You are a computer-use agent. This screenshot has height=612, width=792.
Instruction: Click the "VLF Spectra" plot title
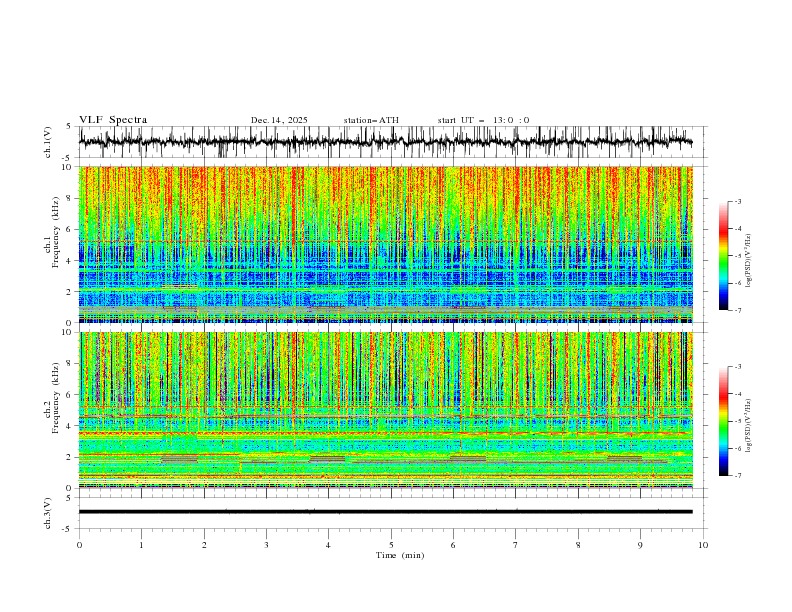(x=113, y=120)
